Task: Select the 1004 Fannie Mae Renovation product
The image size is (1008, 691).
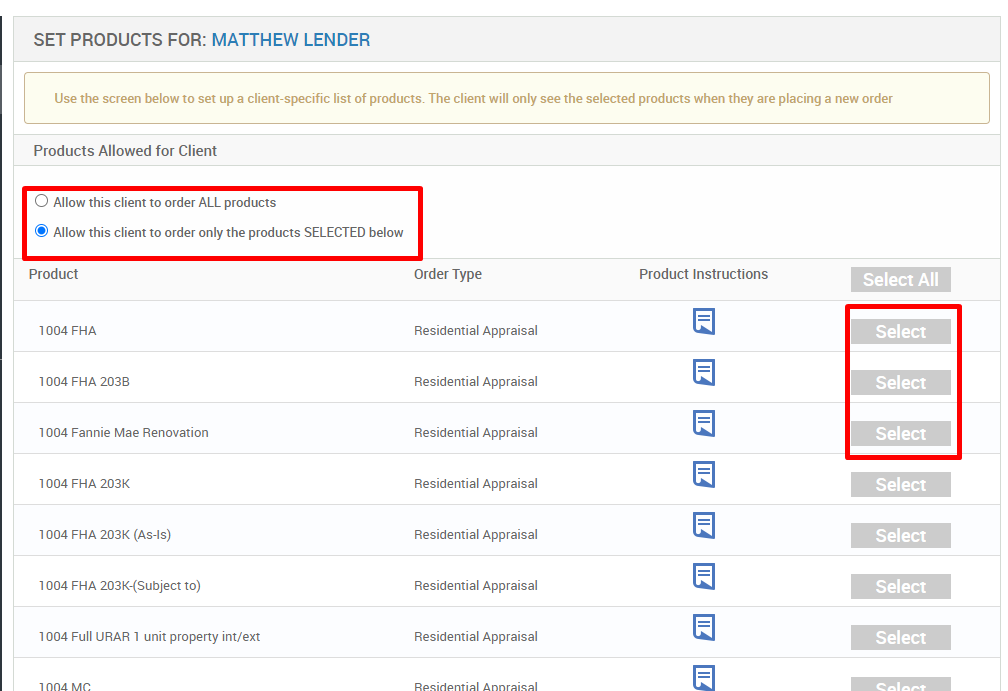Action: [x=900, y=433]
